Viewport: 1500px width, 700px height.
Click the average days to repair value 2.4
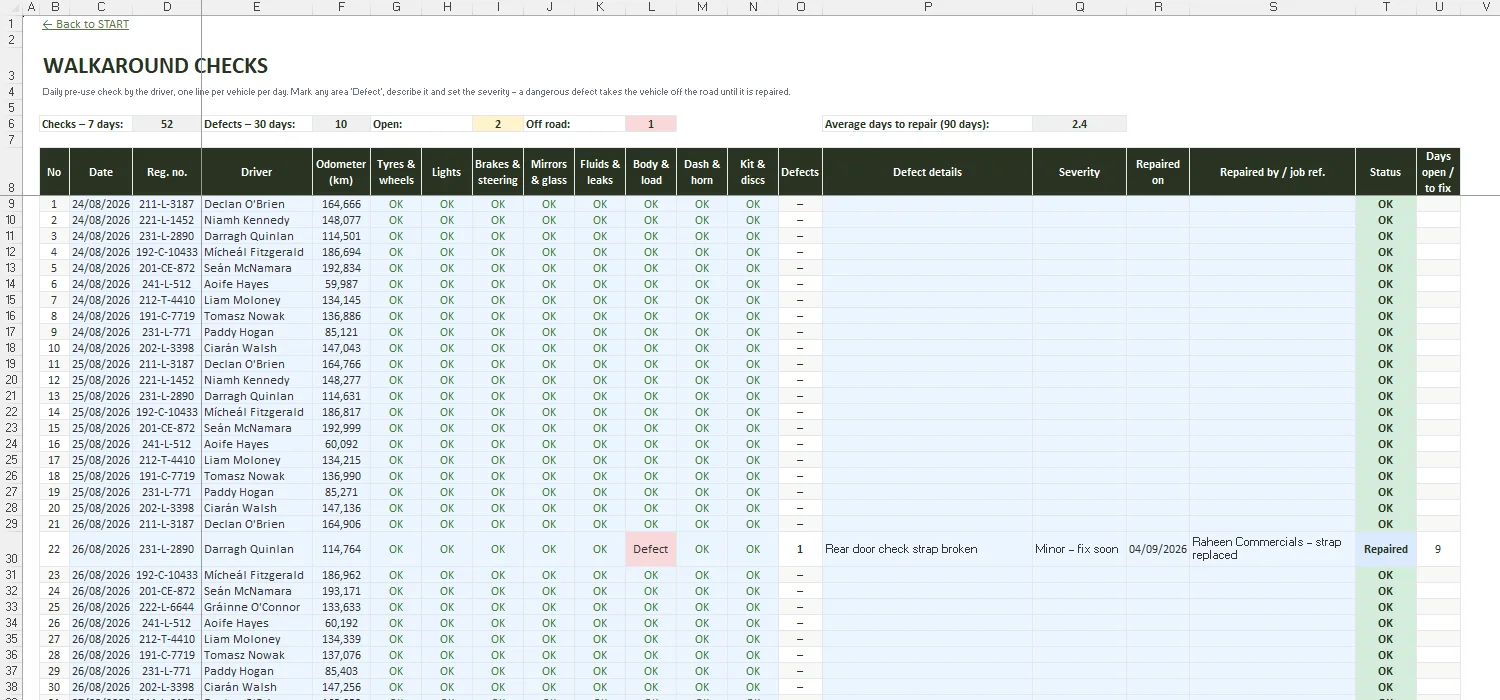[x=1079, y=124]
